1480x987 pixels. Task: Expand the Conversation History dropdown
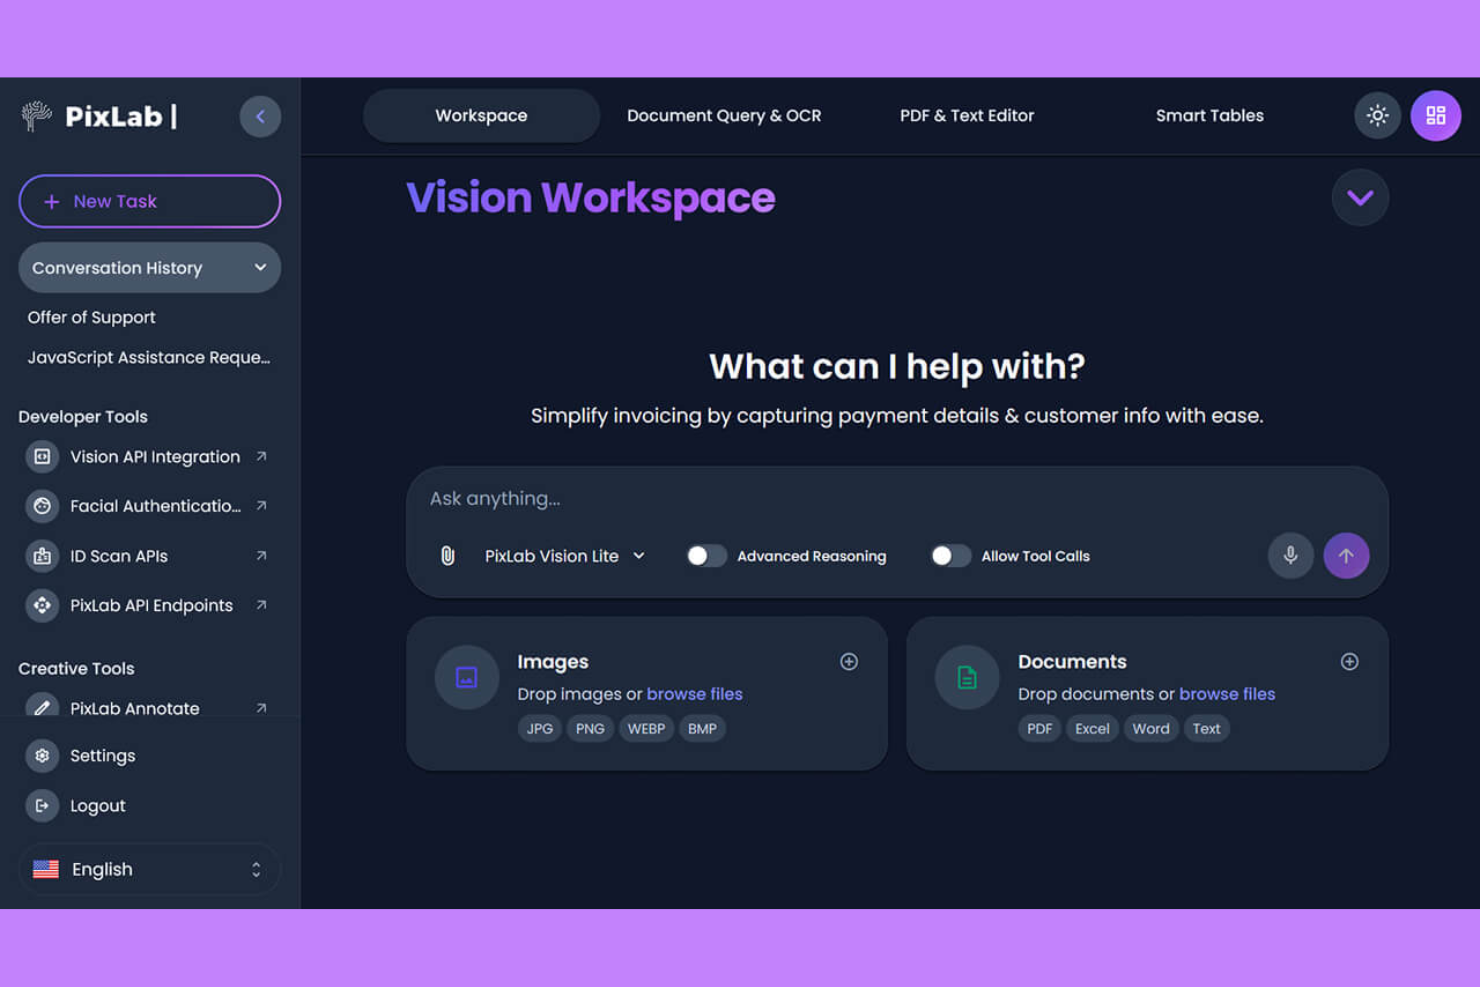149,267
